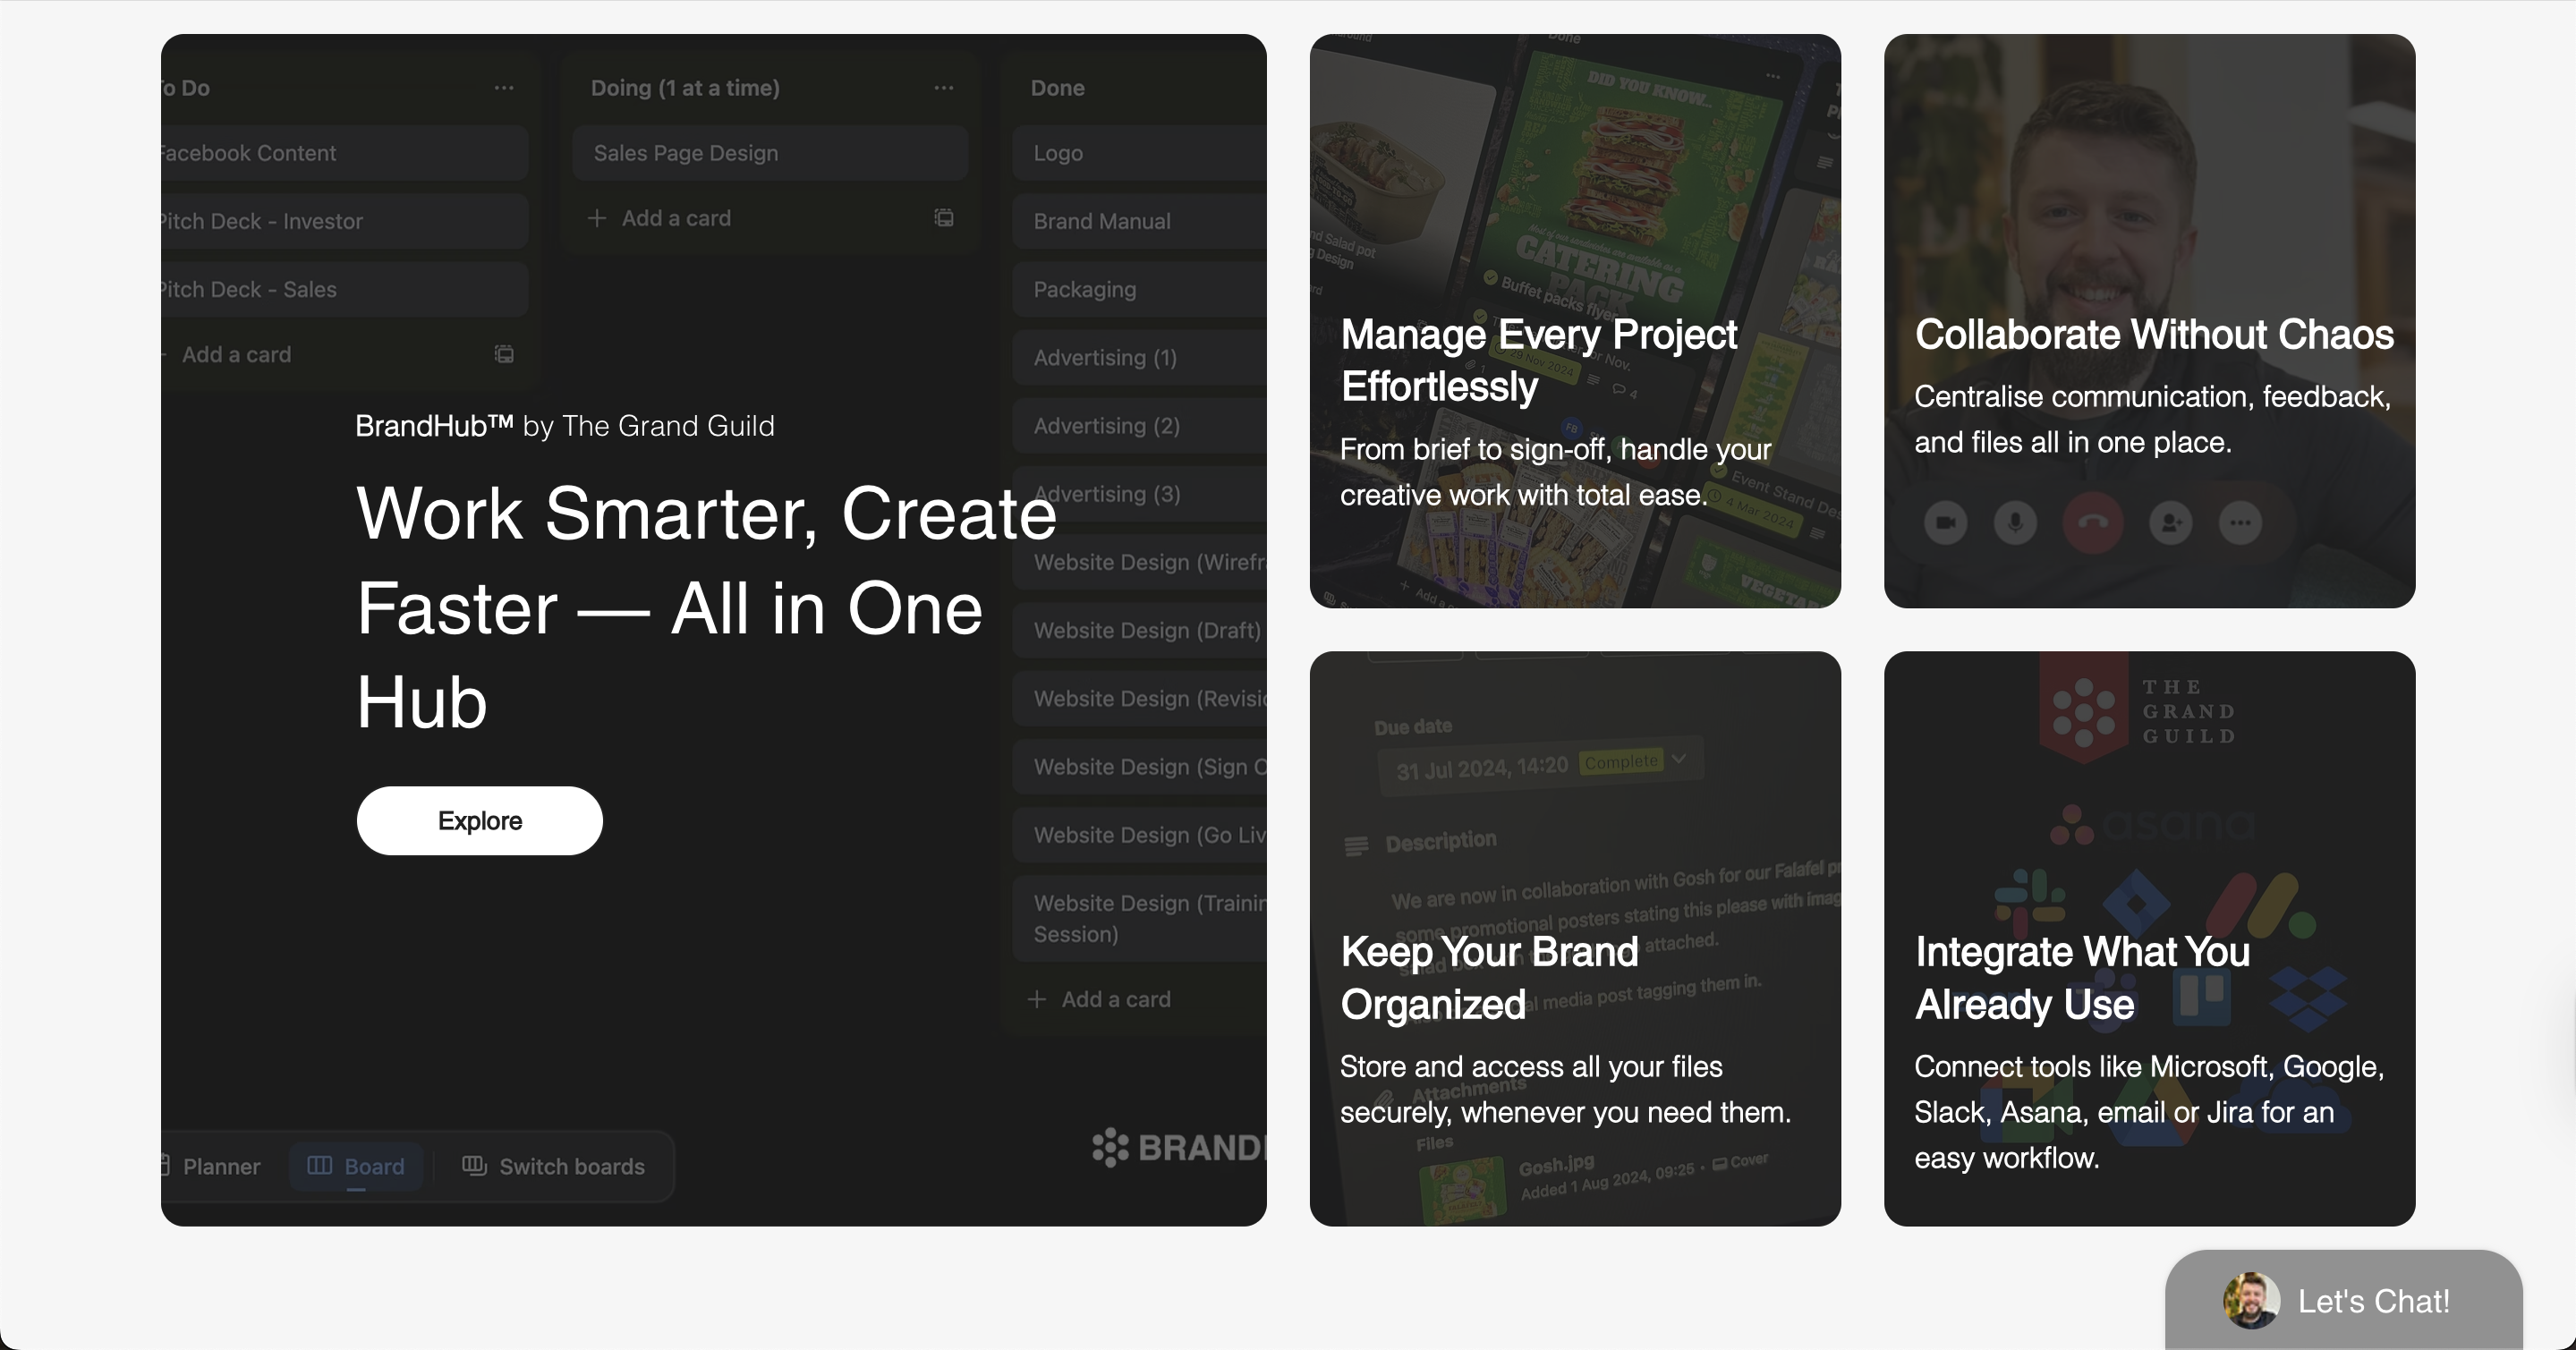The width and height of the screenshot is (2576, 1350).
Task: Open the Doing list ellipsis menu
Action: [943, 88]
